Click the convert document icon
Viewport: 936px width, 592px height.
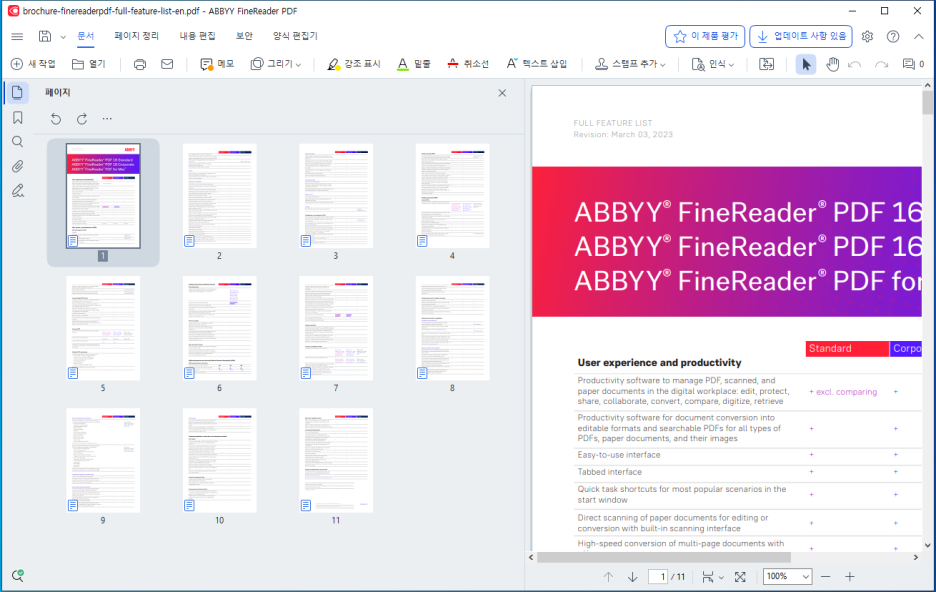(x=766, y=64)
